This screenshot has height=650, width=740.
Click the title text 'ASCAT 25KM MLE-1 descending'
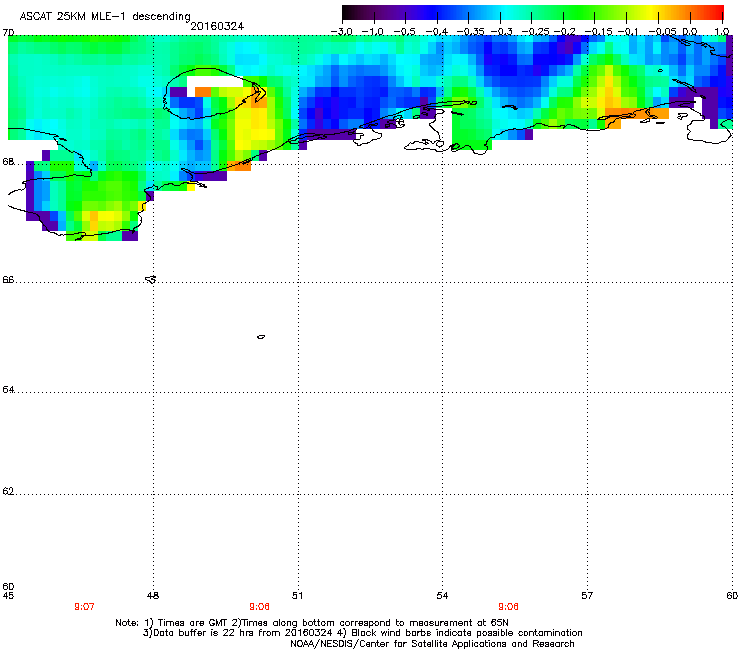click(x=105, y=16)
